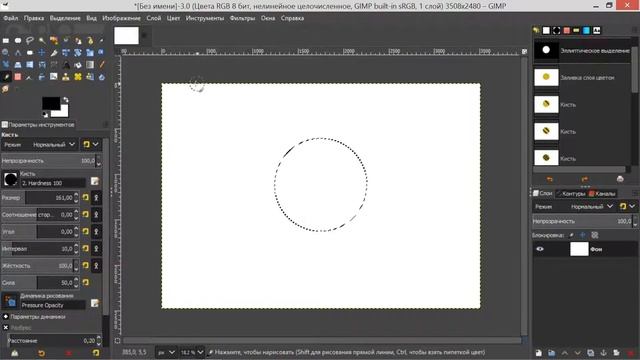Switch to the Каналы tab
This screenshot has width=640, height=360.
[x=602, y=193]
